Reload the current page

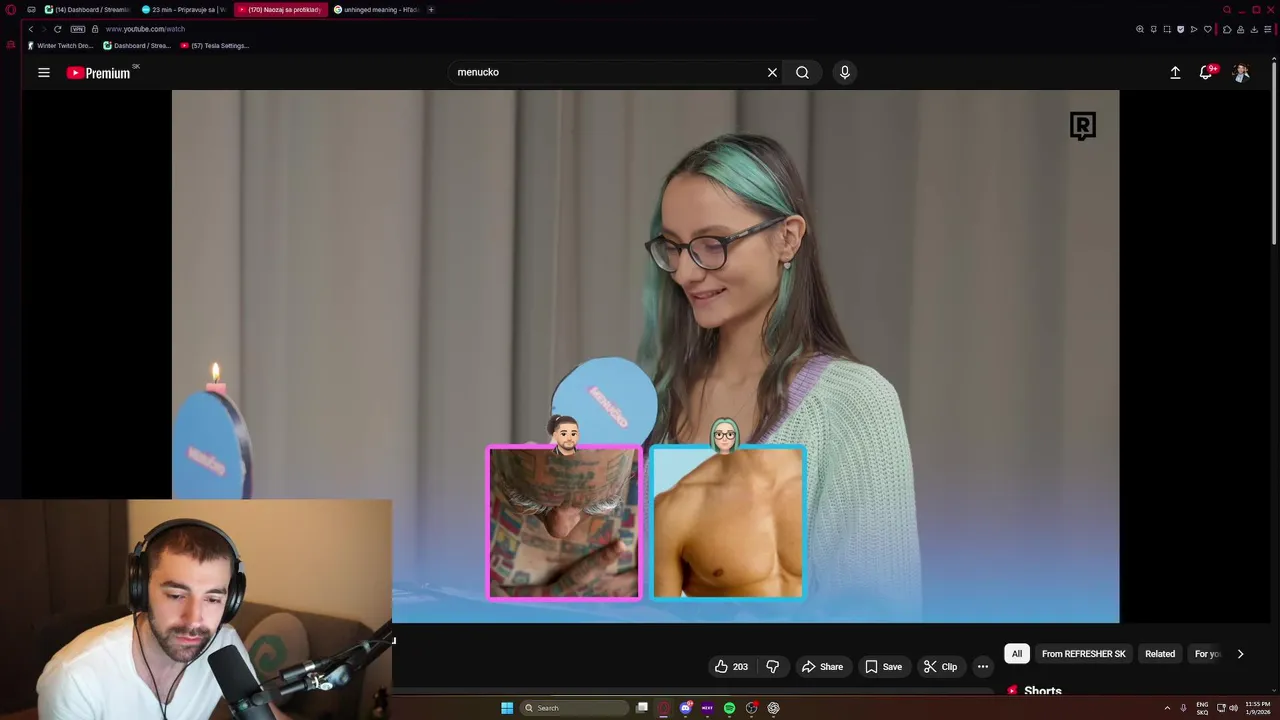click(57, 29)
